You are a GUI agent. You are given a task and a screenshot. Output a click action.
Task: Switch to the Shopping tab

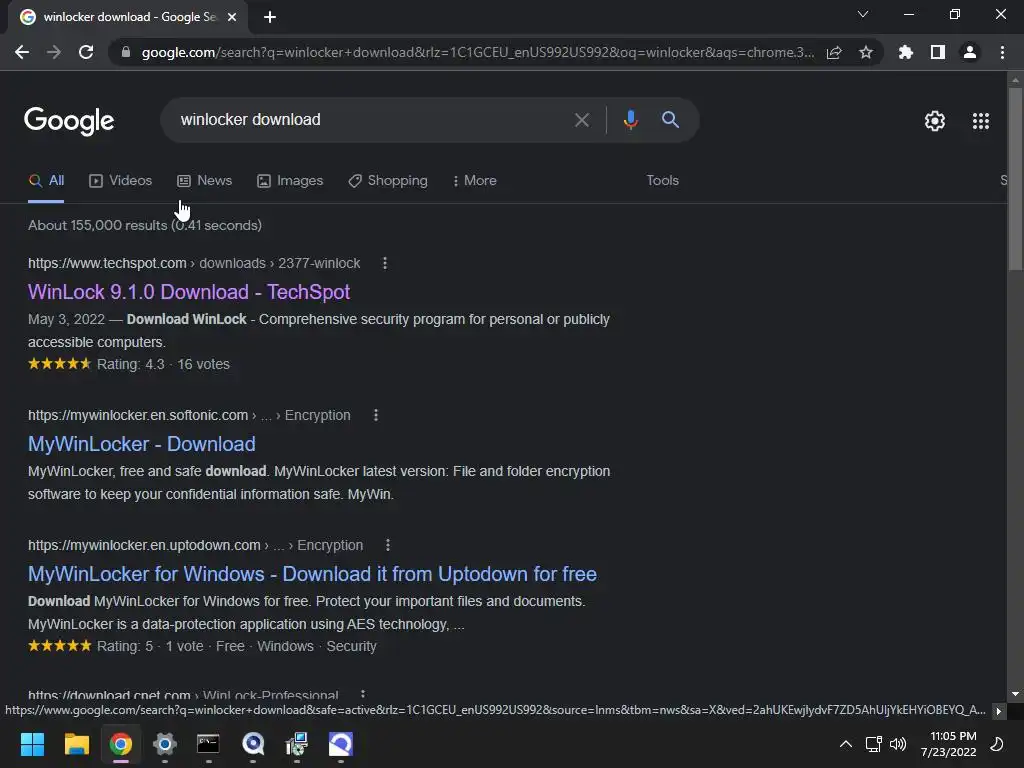[388, 181]
